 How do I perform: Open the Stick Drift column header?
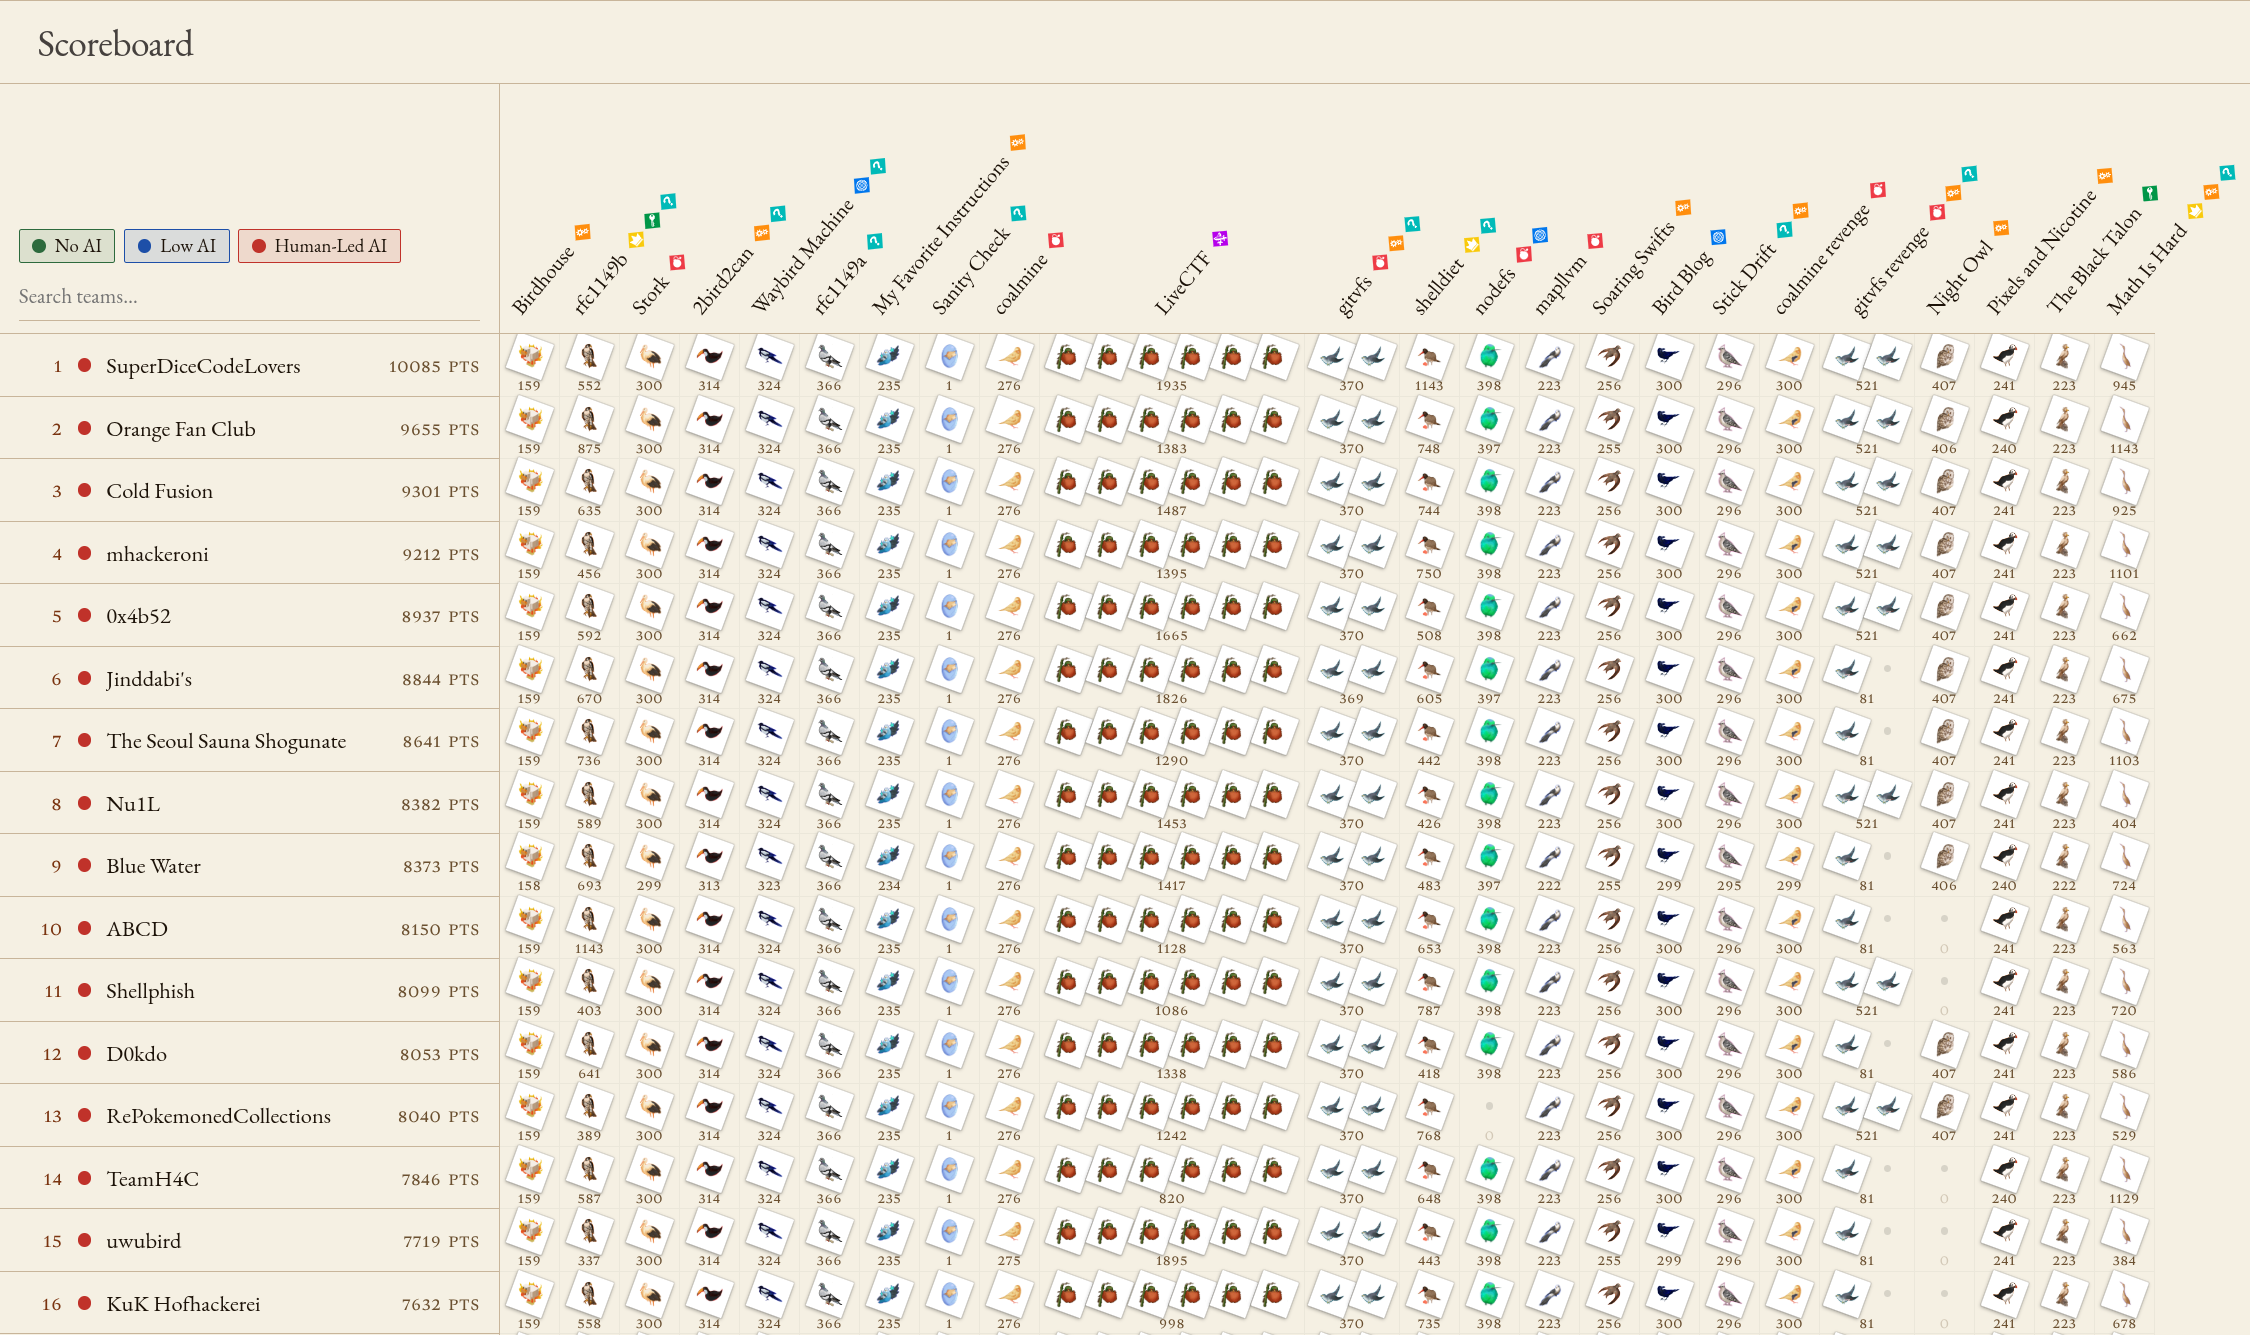[1744, 279]
